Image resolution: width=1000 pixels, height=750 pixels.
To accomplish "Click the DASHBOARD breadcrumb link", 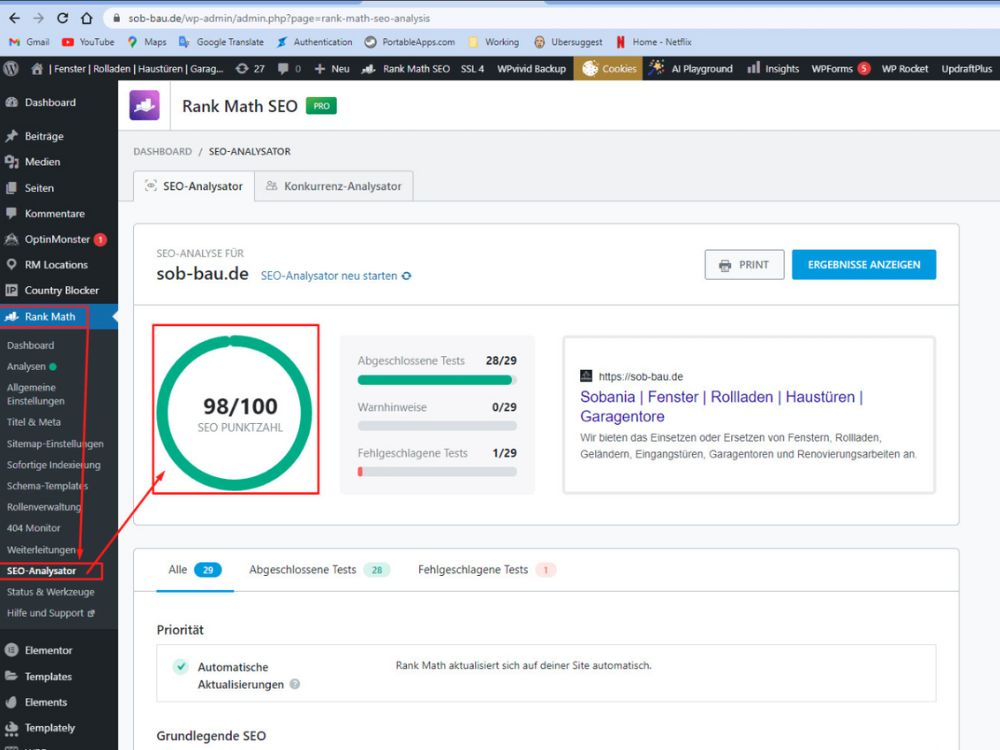I will point(162,151).
